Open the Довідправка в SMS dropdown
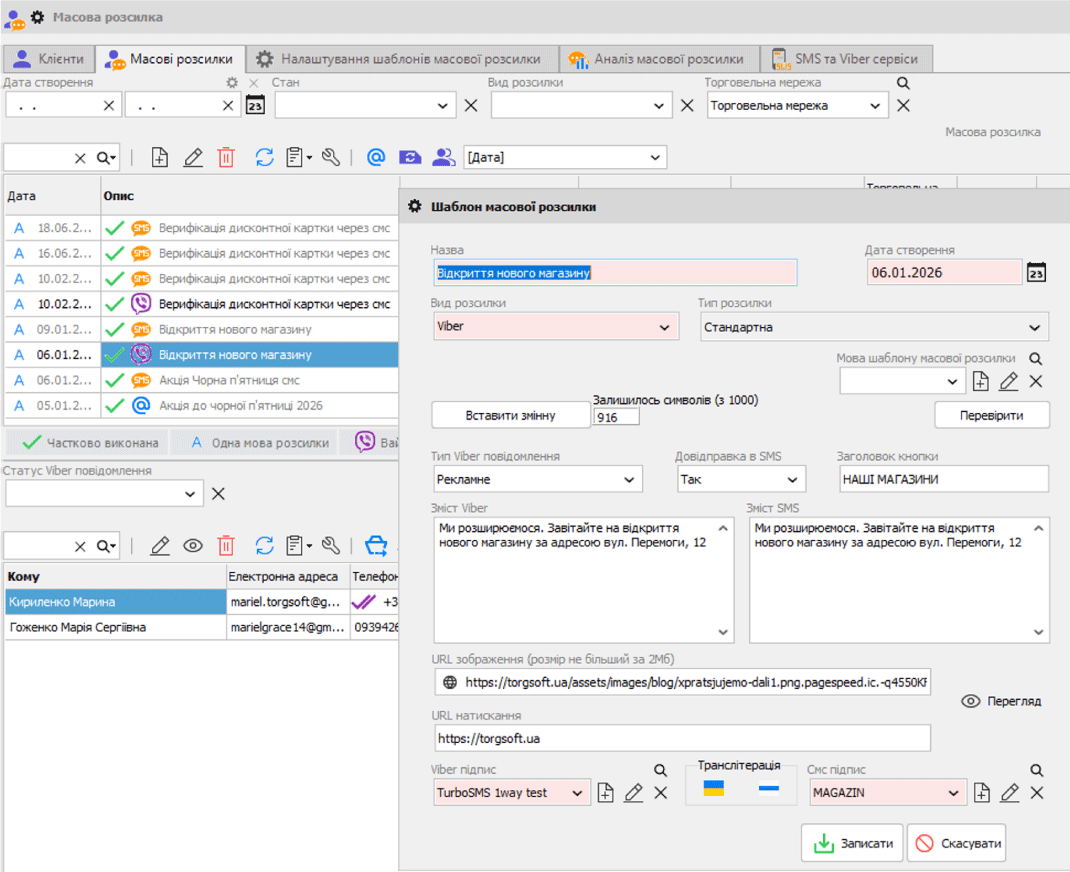 click(x=792, y=480)
